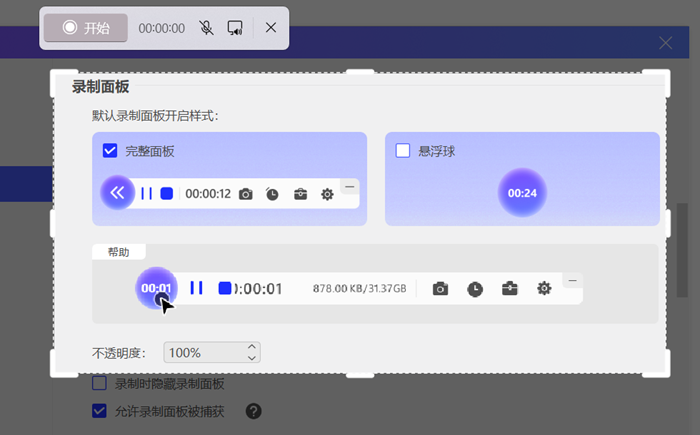Close the snipping recorder toolbar
This screenshot has width=700, height=435.
click(x=271, y=28)
